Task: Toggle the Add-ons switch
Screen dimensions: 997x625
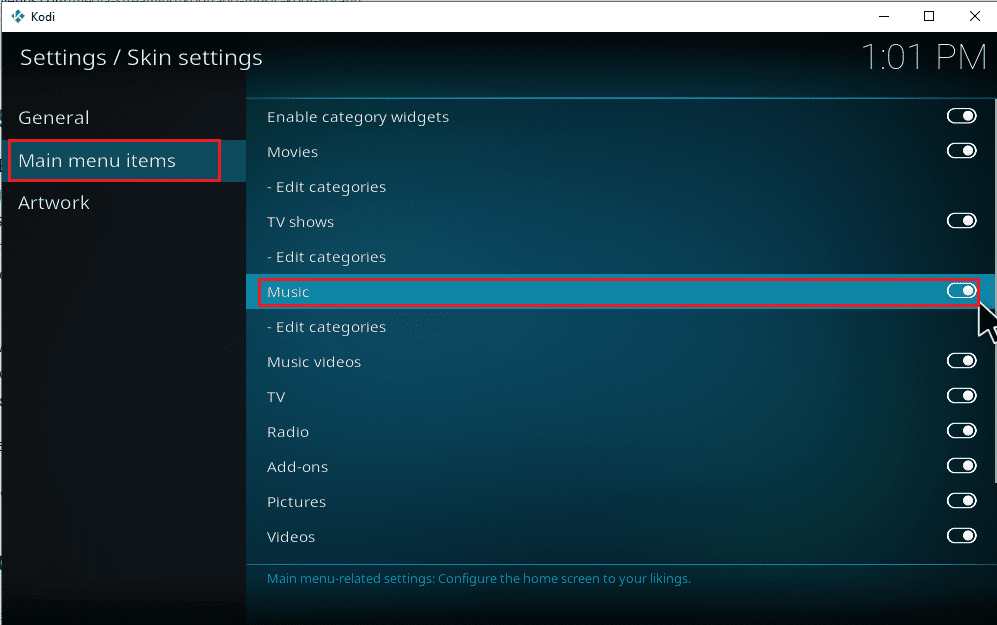Action: [x=961, y=465]
